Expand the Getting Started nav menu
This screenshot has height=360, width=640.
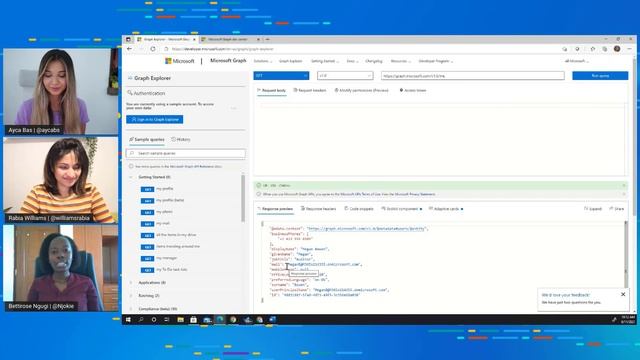(x=324, y=61)
